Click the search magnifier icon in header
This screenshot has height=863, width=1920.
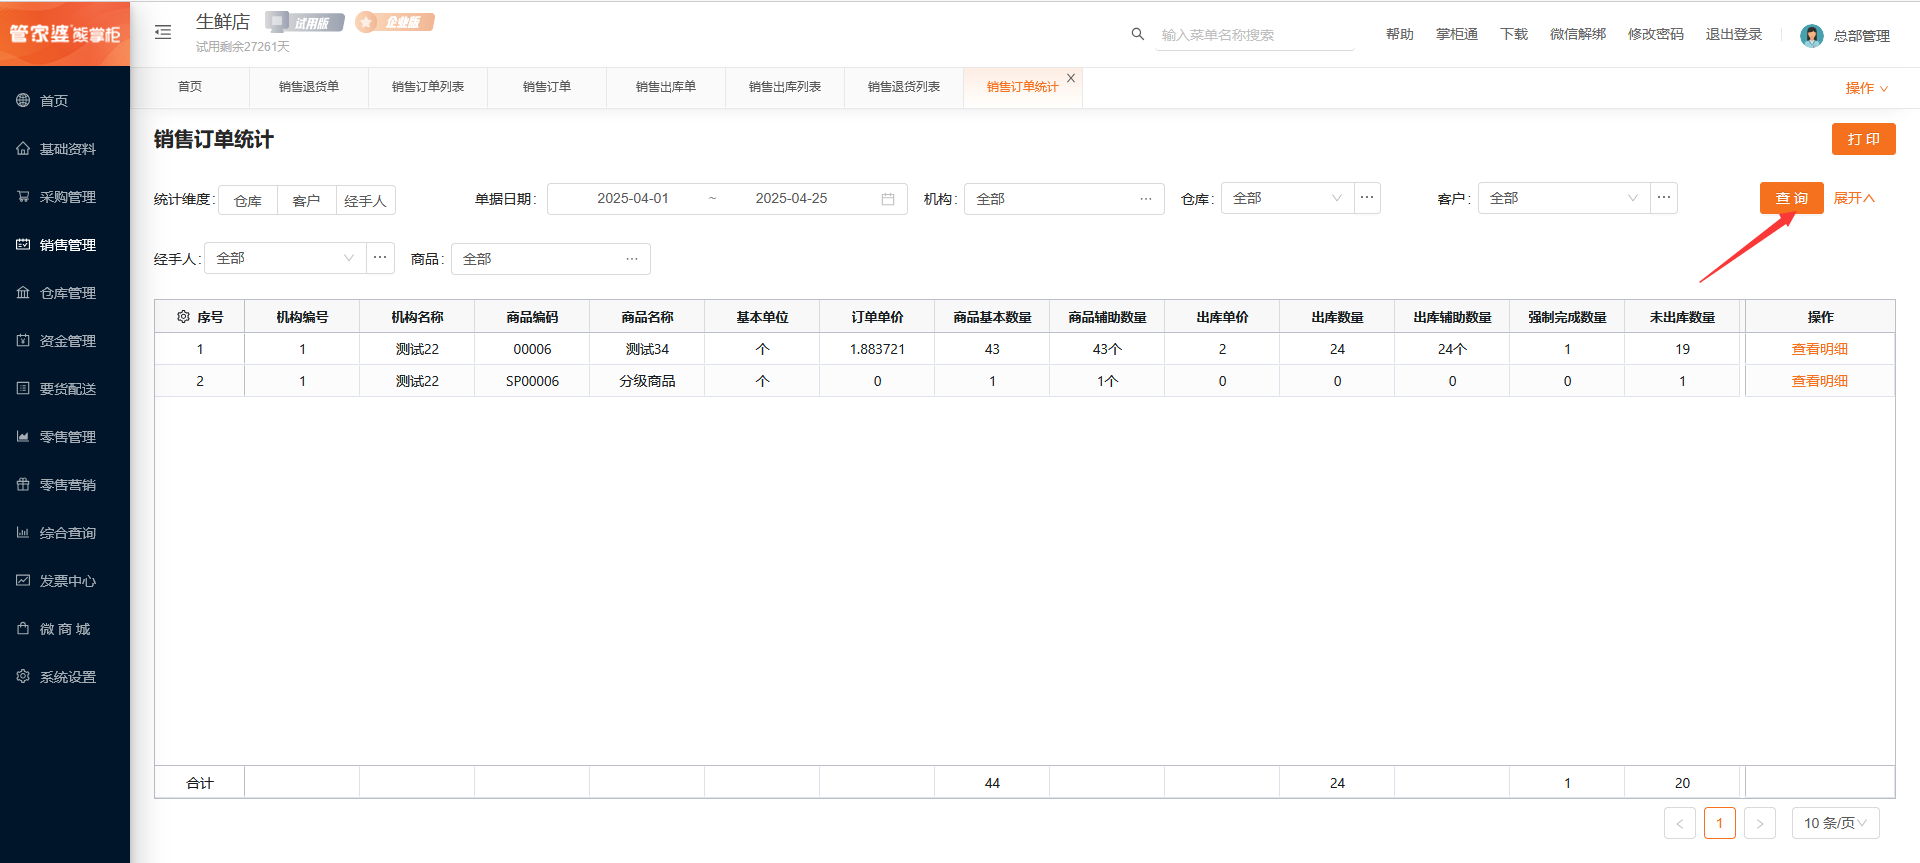1137,34
